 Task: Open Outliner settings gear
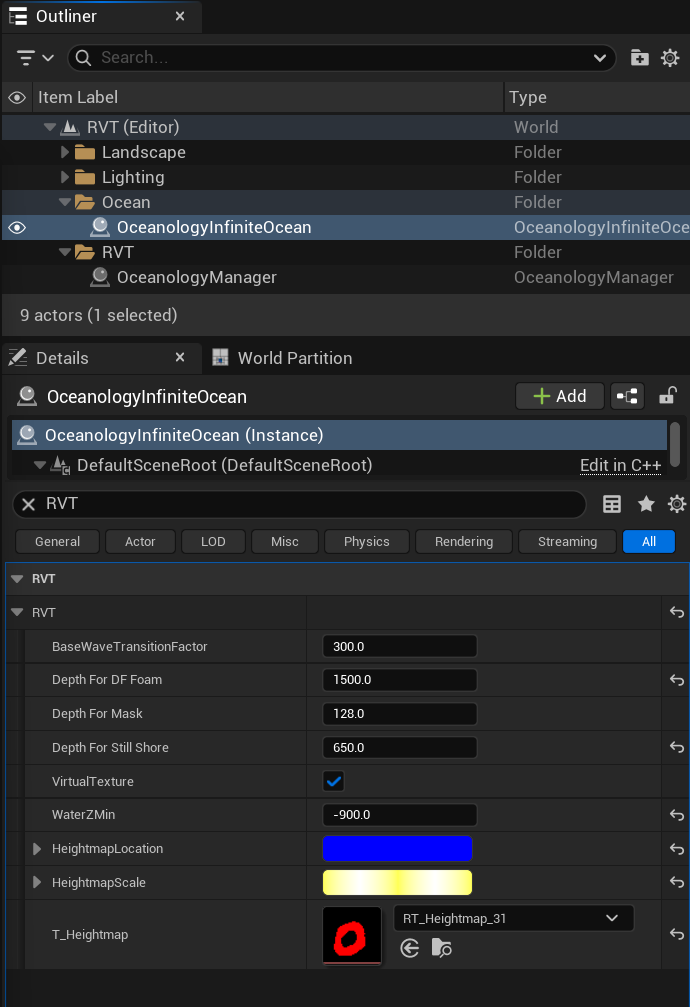click(670, 58)
